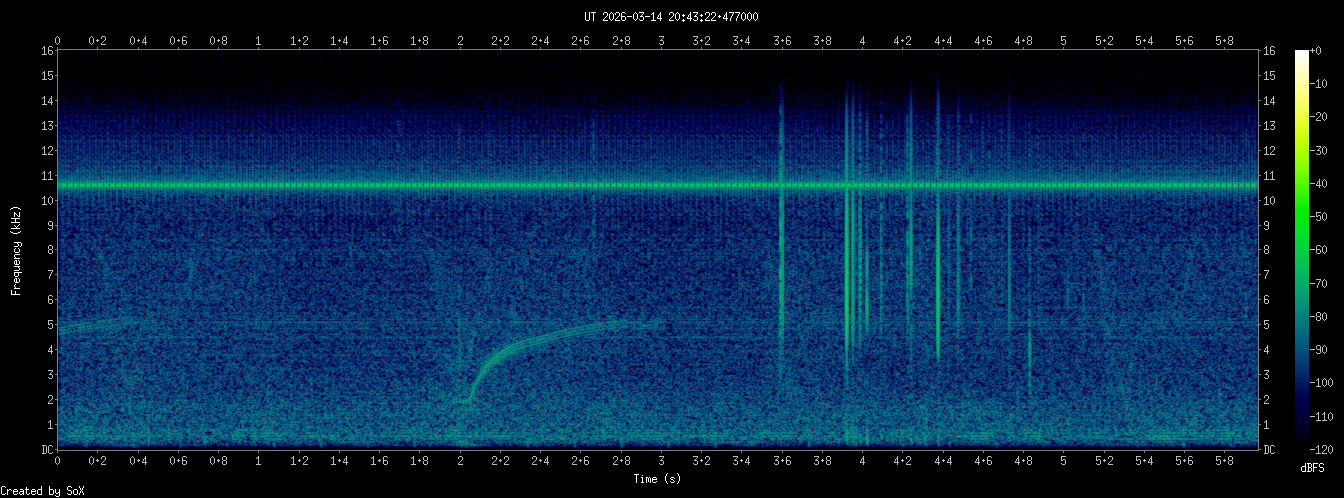Image resolution: width=1344 pixels, height=498 pixels.
Task: Click the 1 second tick on bottom axis
Action: point(259,463)
